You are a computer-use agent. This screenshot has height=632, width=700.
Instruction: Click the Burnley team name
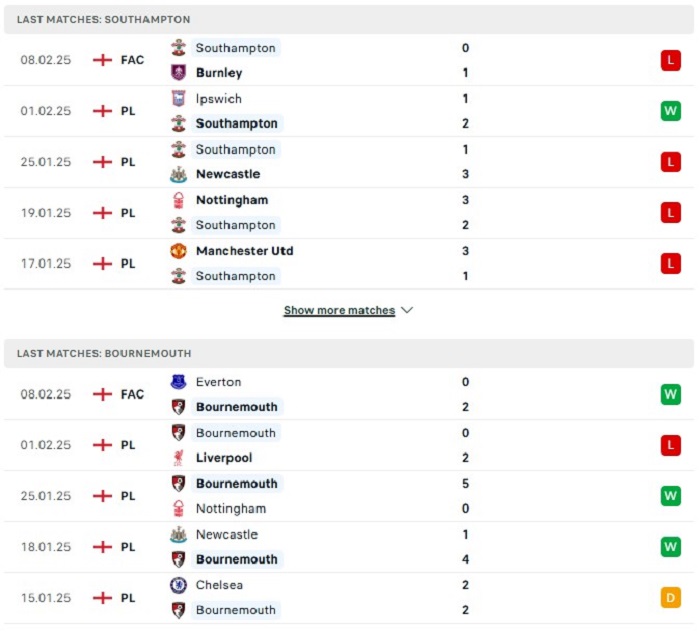click(219, 73)
